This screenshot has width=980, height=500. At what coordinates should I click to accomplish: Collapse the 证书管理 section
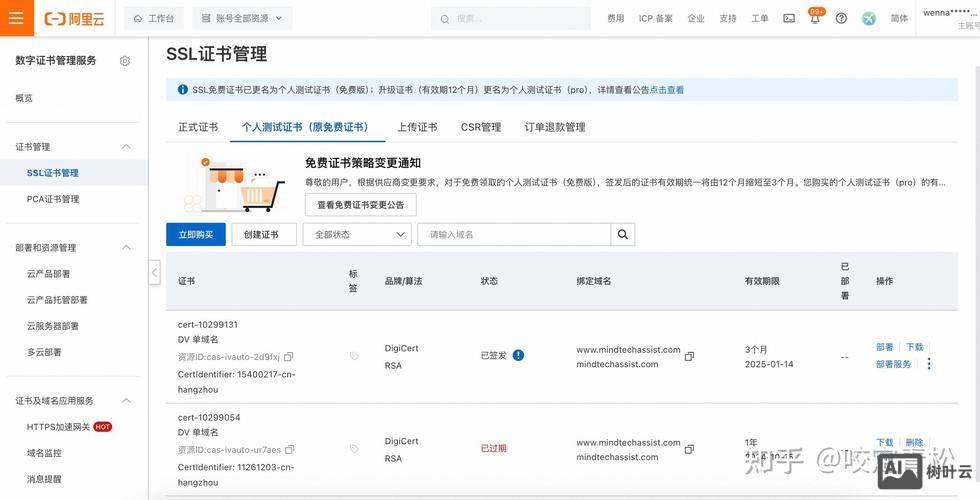click(126, 147)
